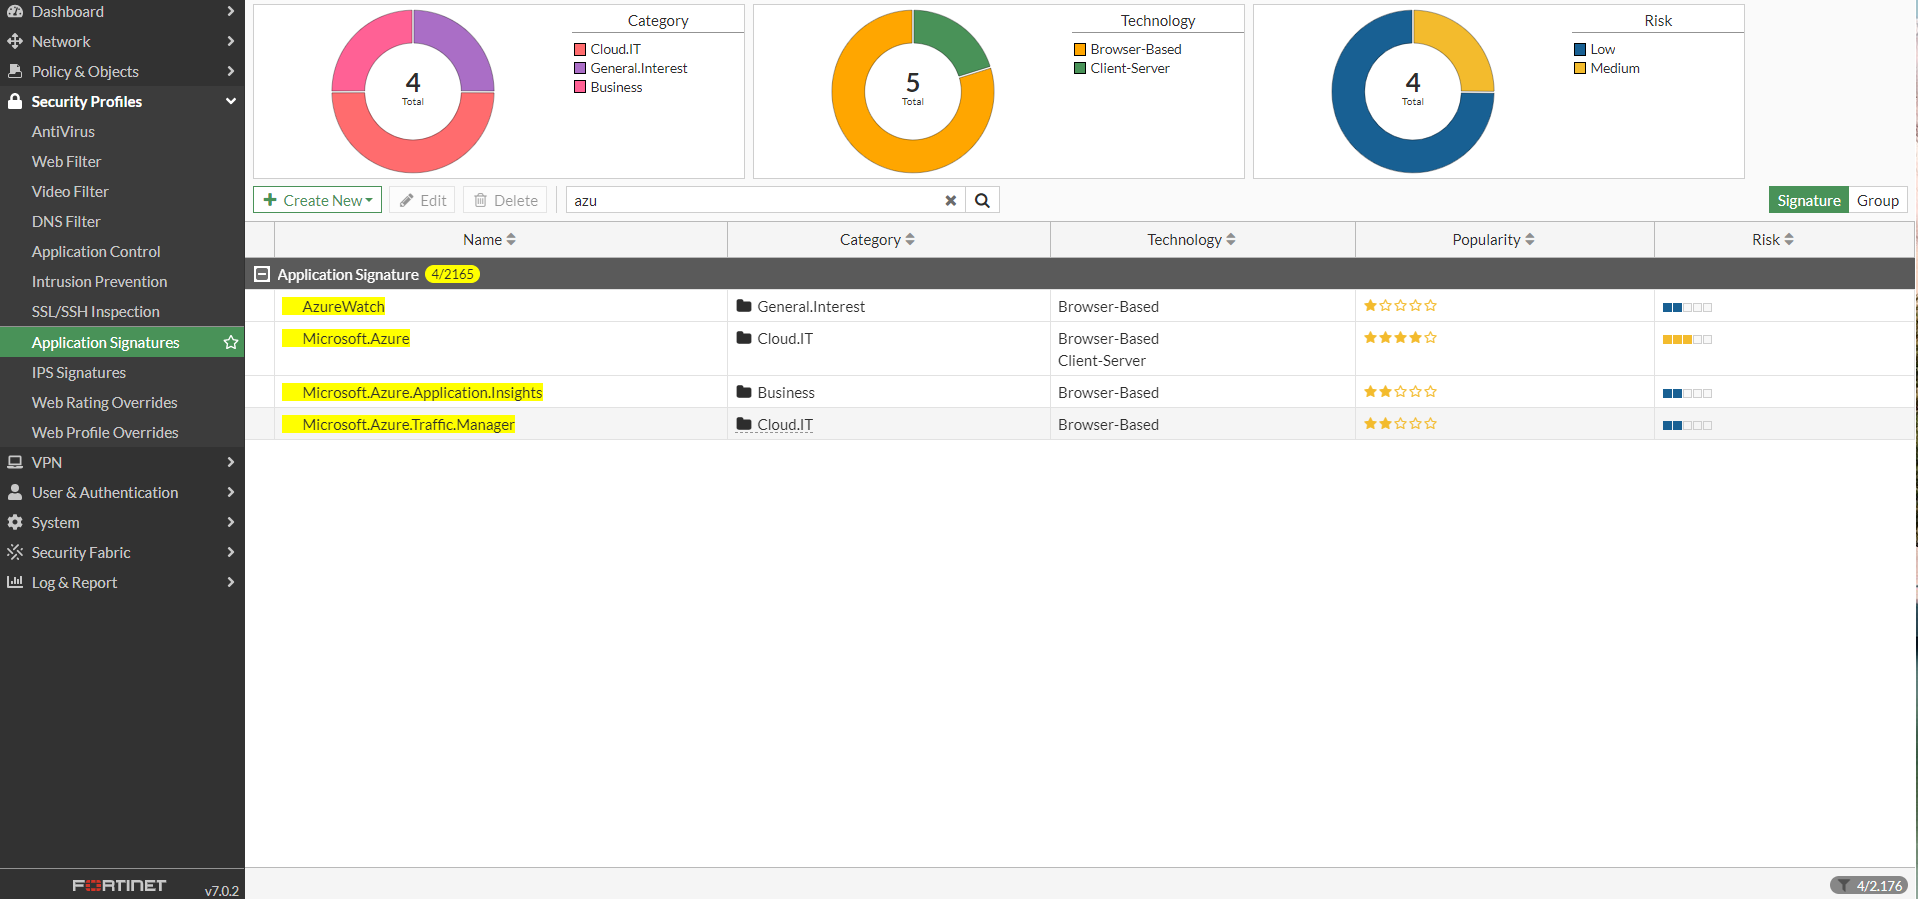Screen dimensions: 1918x899
Task: Click the magnifier search button
Action: tap(983, 201)
